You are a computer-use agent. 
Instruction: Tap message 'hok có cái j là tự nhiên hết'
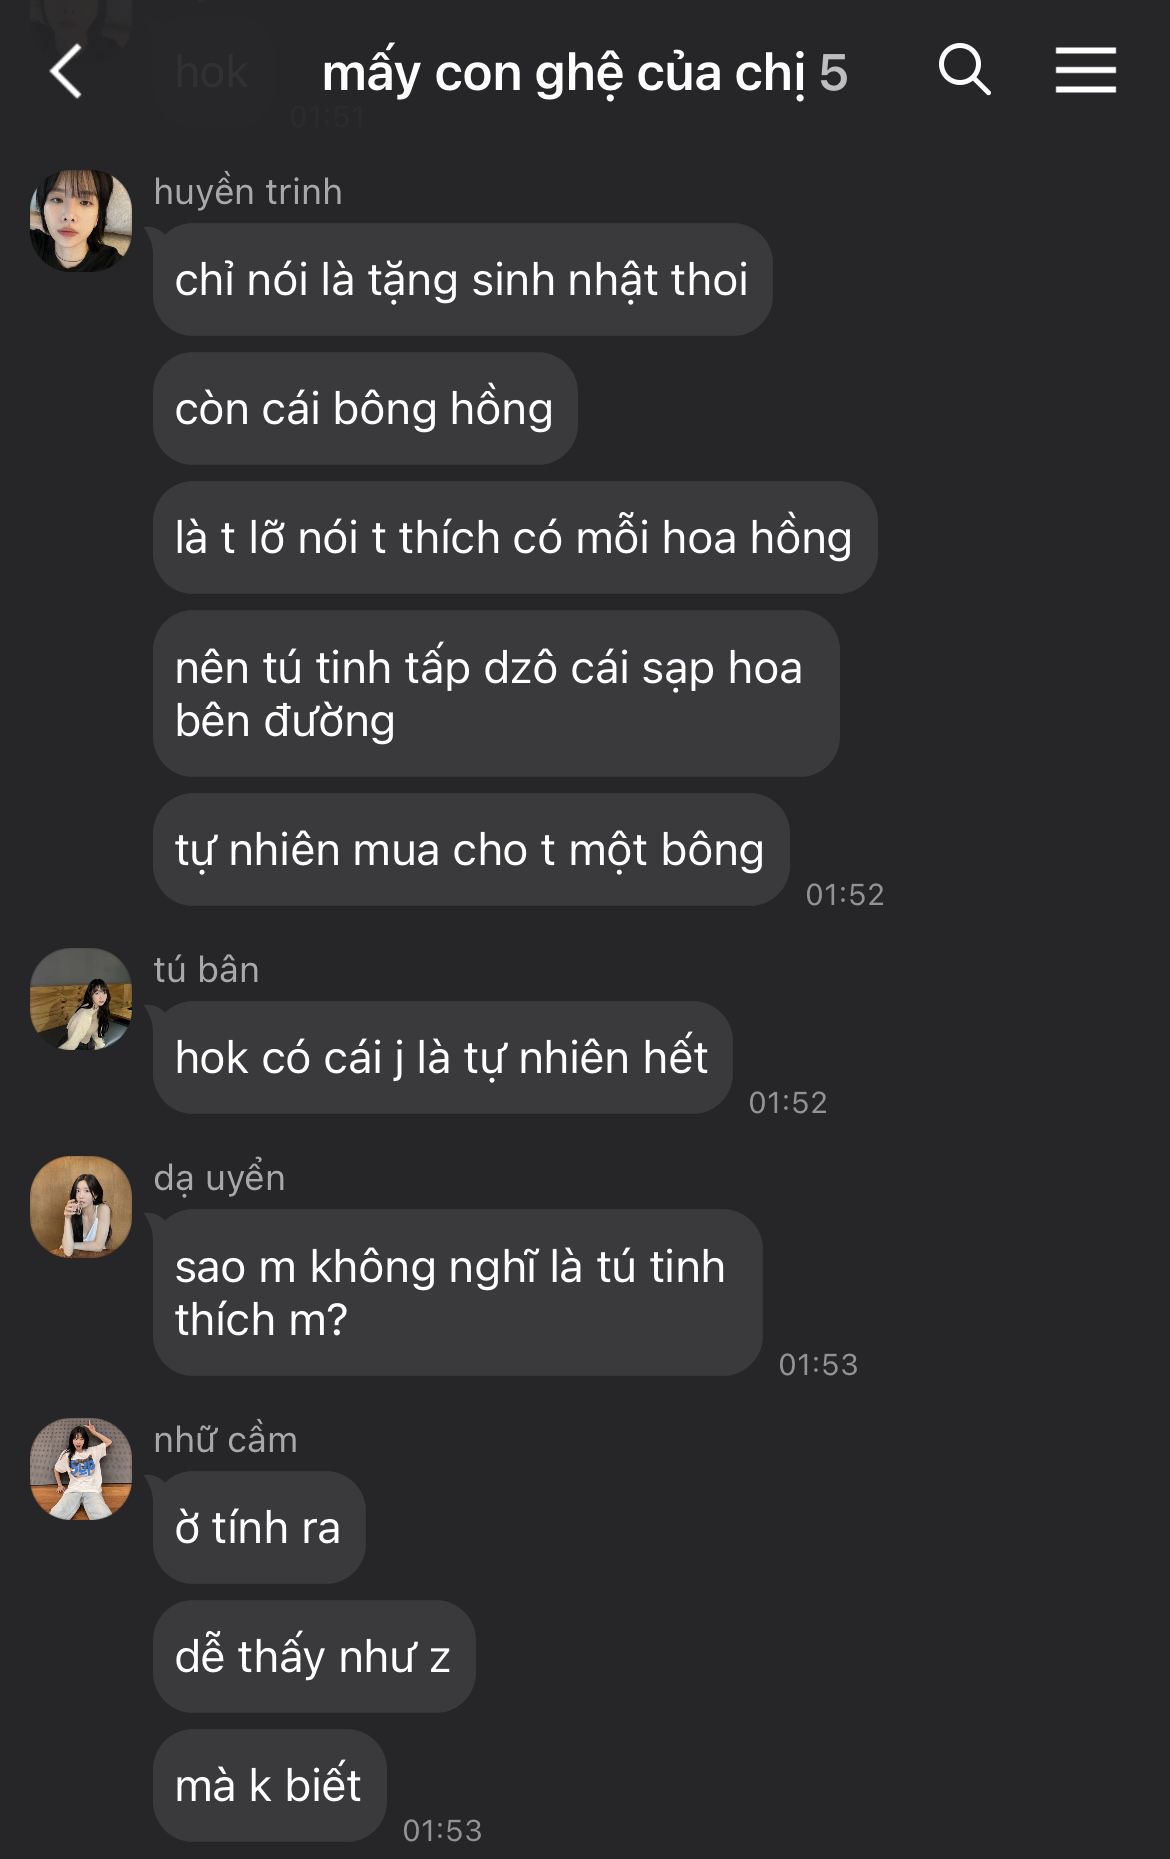pyautogui.click(x=442, y=1057)
